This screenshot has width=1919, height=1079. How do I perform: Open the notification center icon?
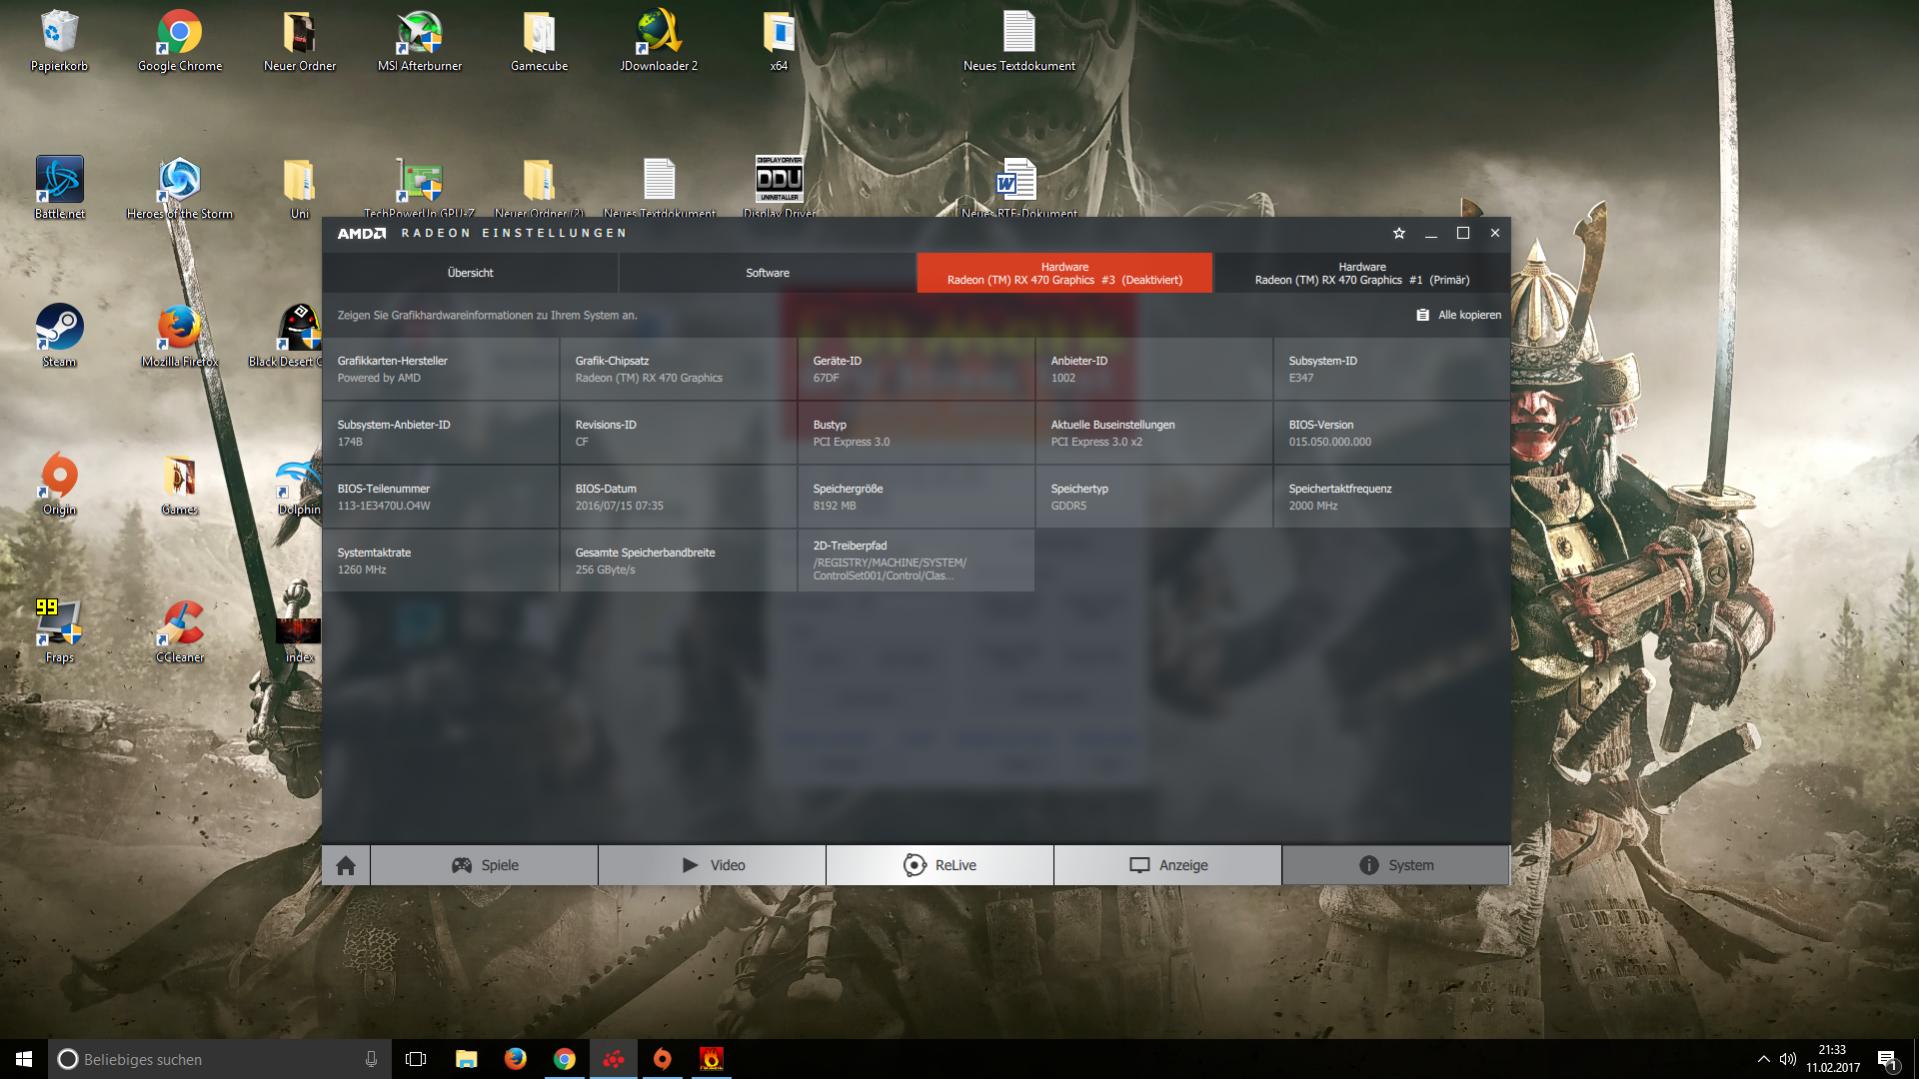click(1888, 1059)
